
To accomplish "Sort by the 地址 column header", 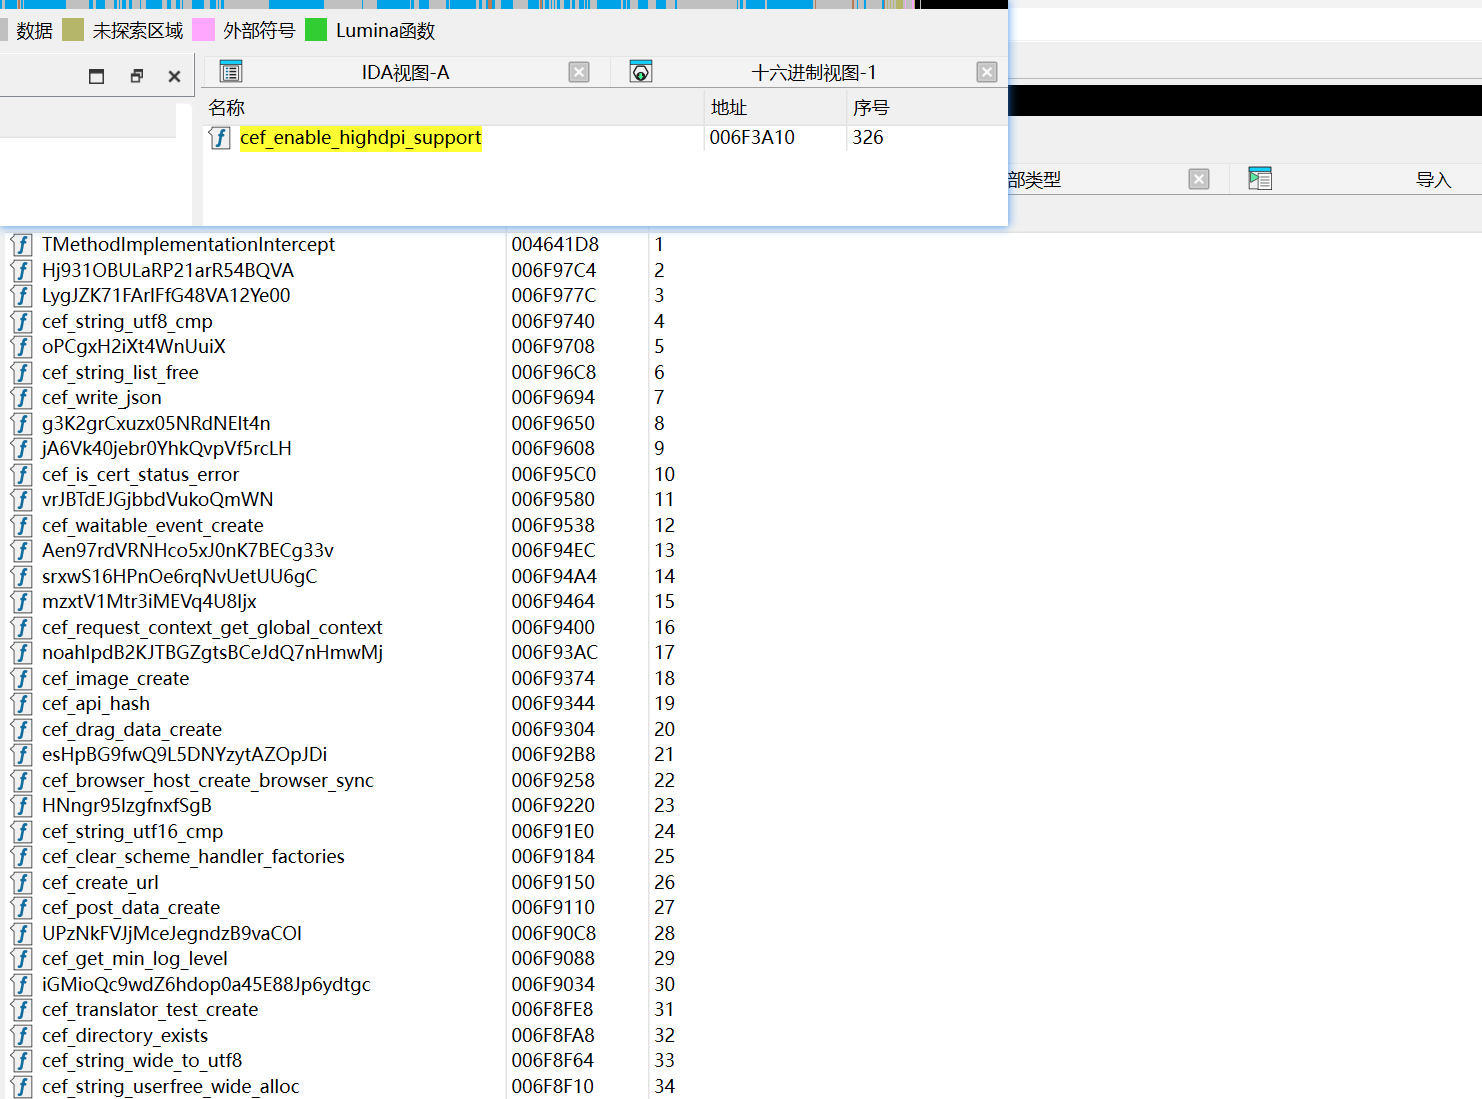I will (729, 108).
